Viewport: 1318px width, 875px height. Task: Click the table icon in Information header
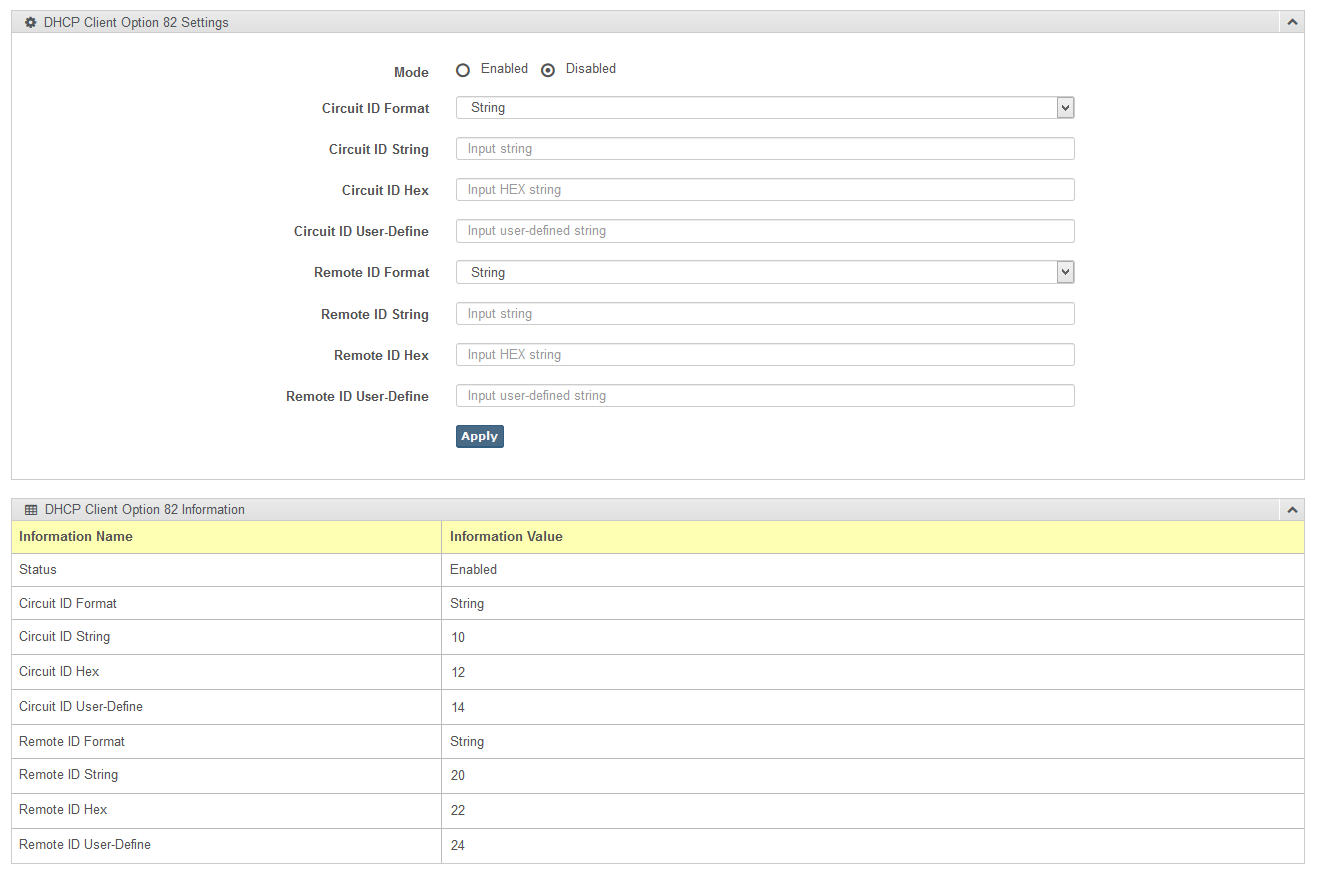[31, 510]
